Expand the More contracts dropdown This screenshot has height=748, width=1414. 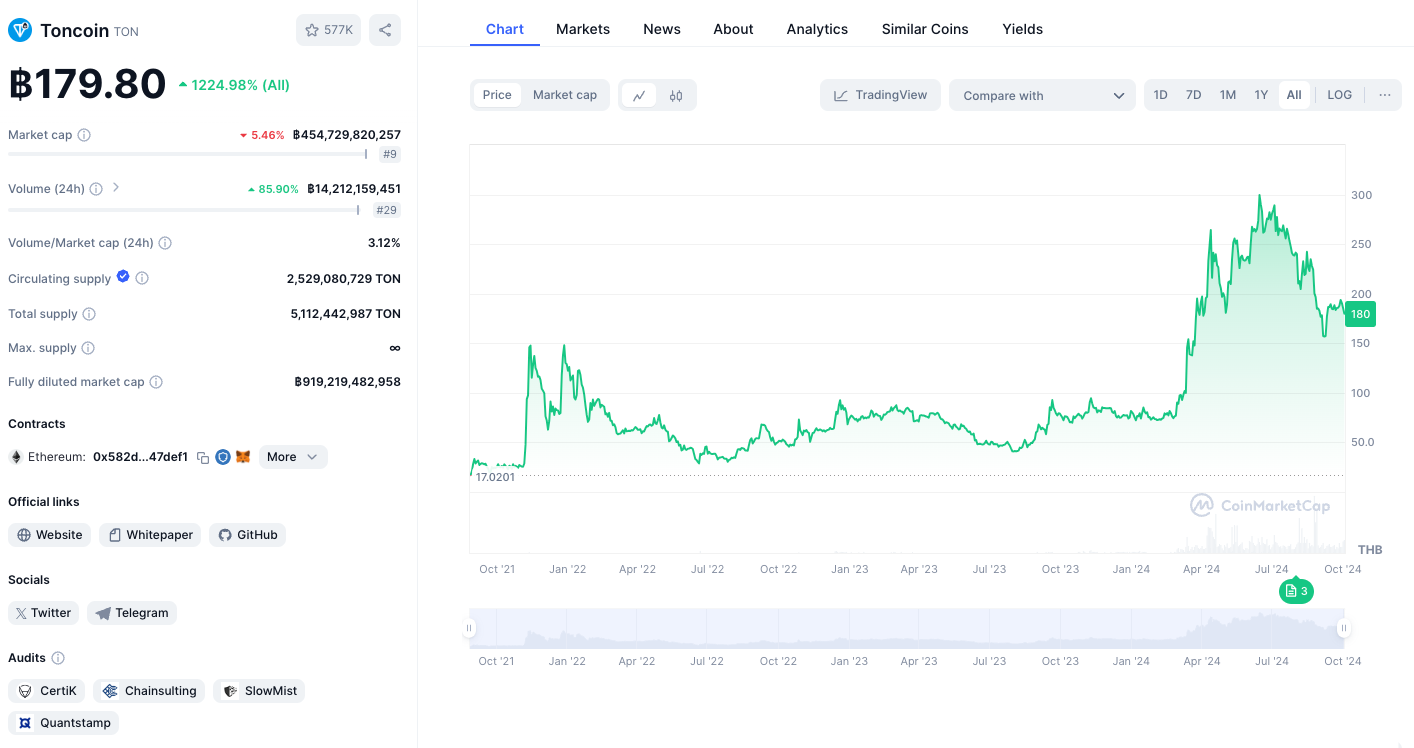pyautogui.click(x=293, y=457)
